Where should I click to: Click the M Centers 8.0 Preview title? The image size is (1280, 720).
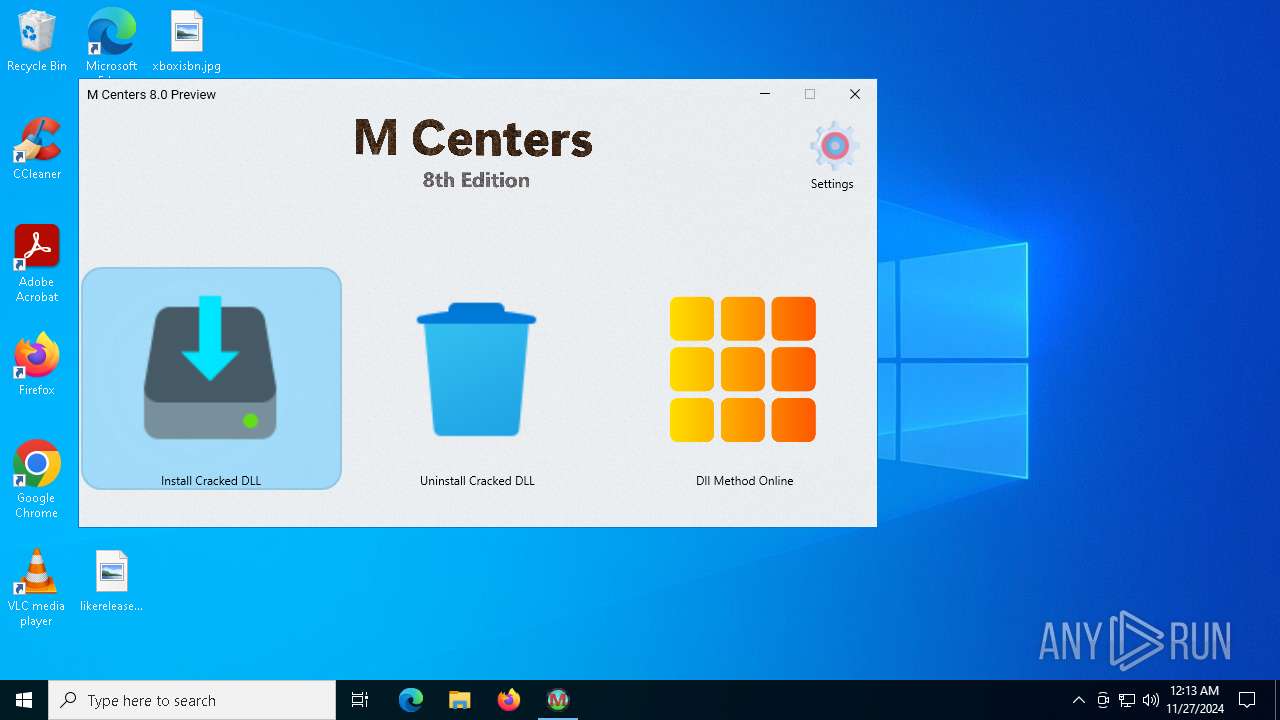[151, 94]
